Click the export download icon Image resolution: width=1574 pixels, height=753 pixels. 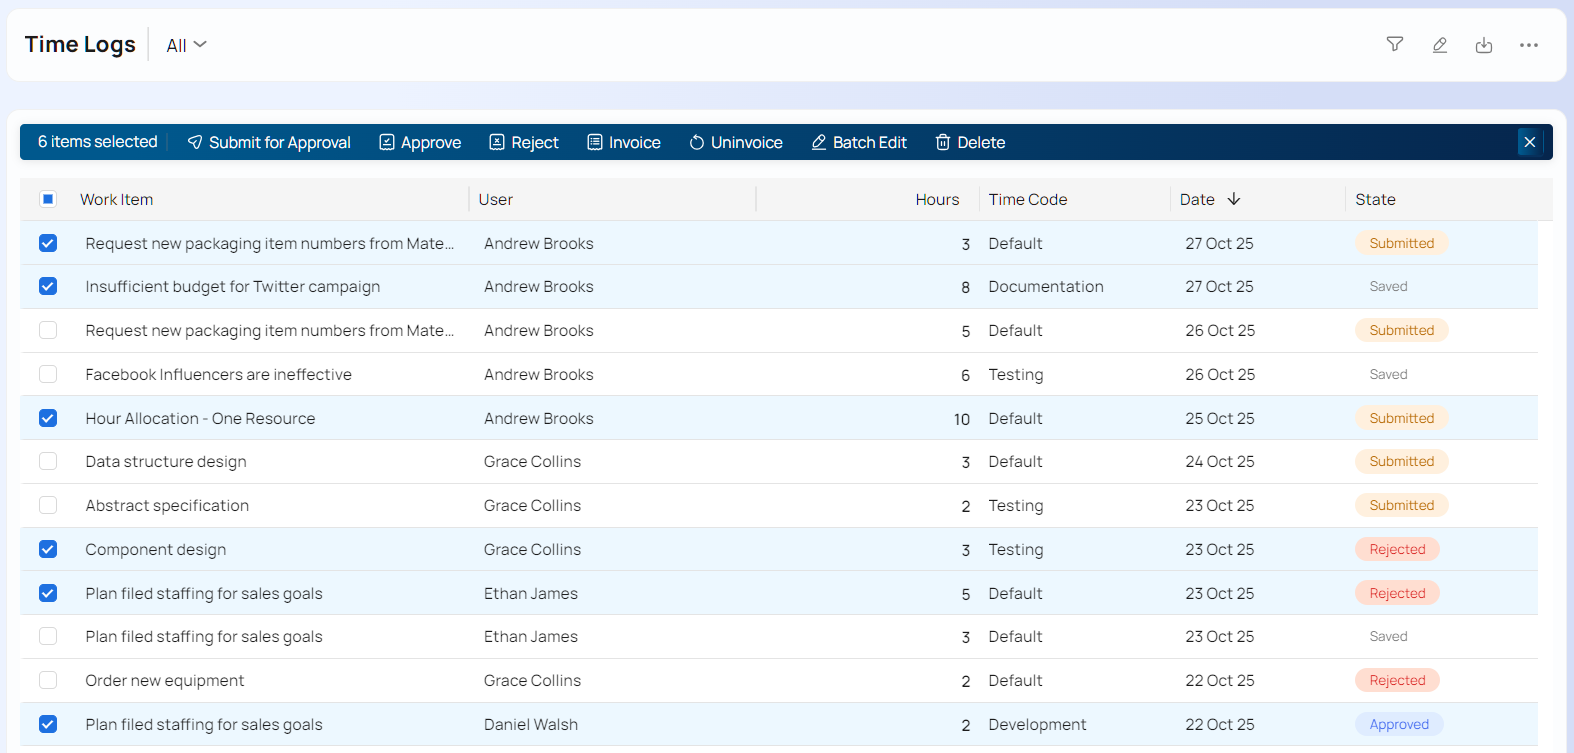(x=1484, y=45)
